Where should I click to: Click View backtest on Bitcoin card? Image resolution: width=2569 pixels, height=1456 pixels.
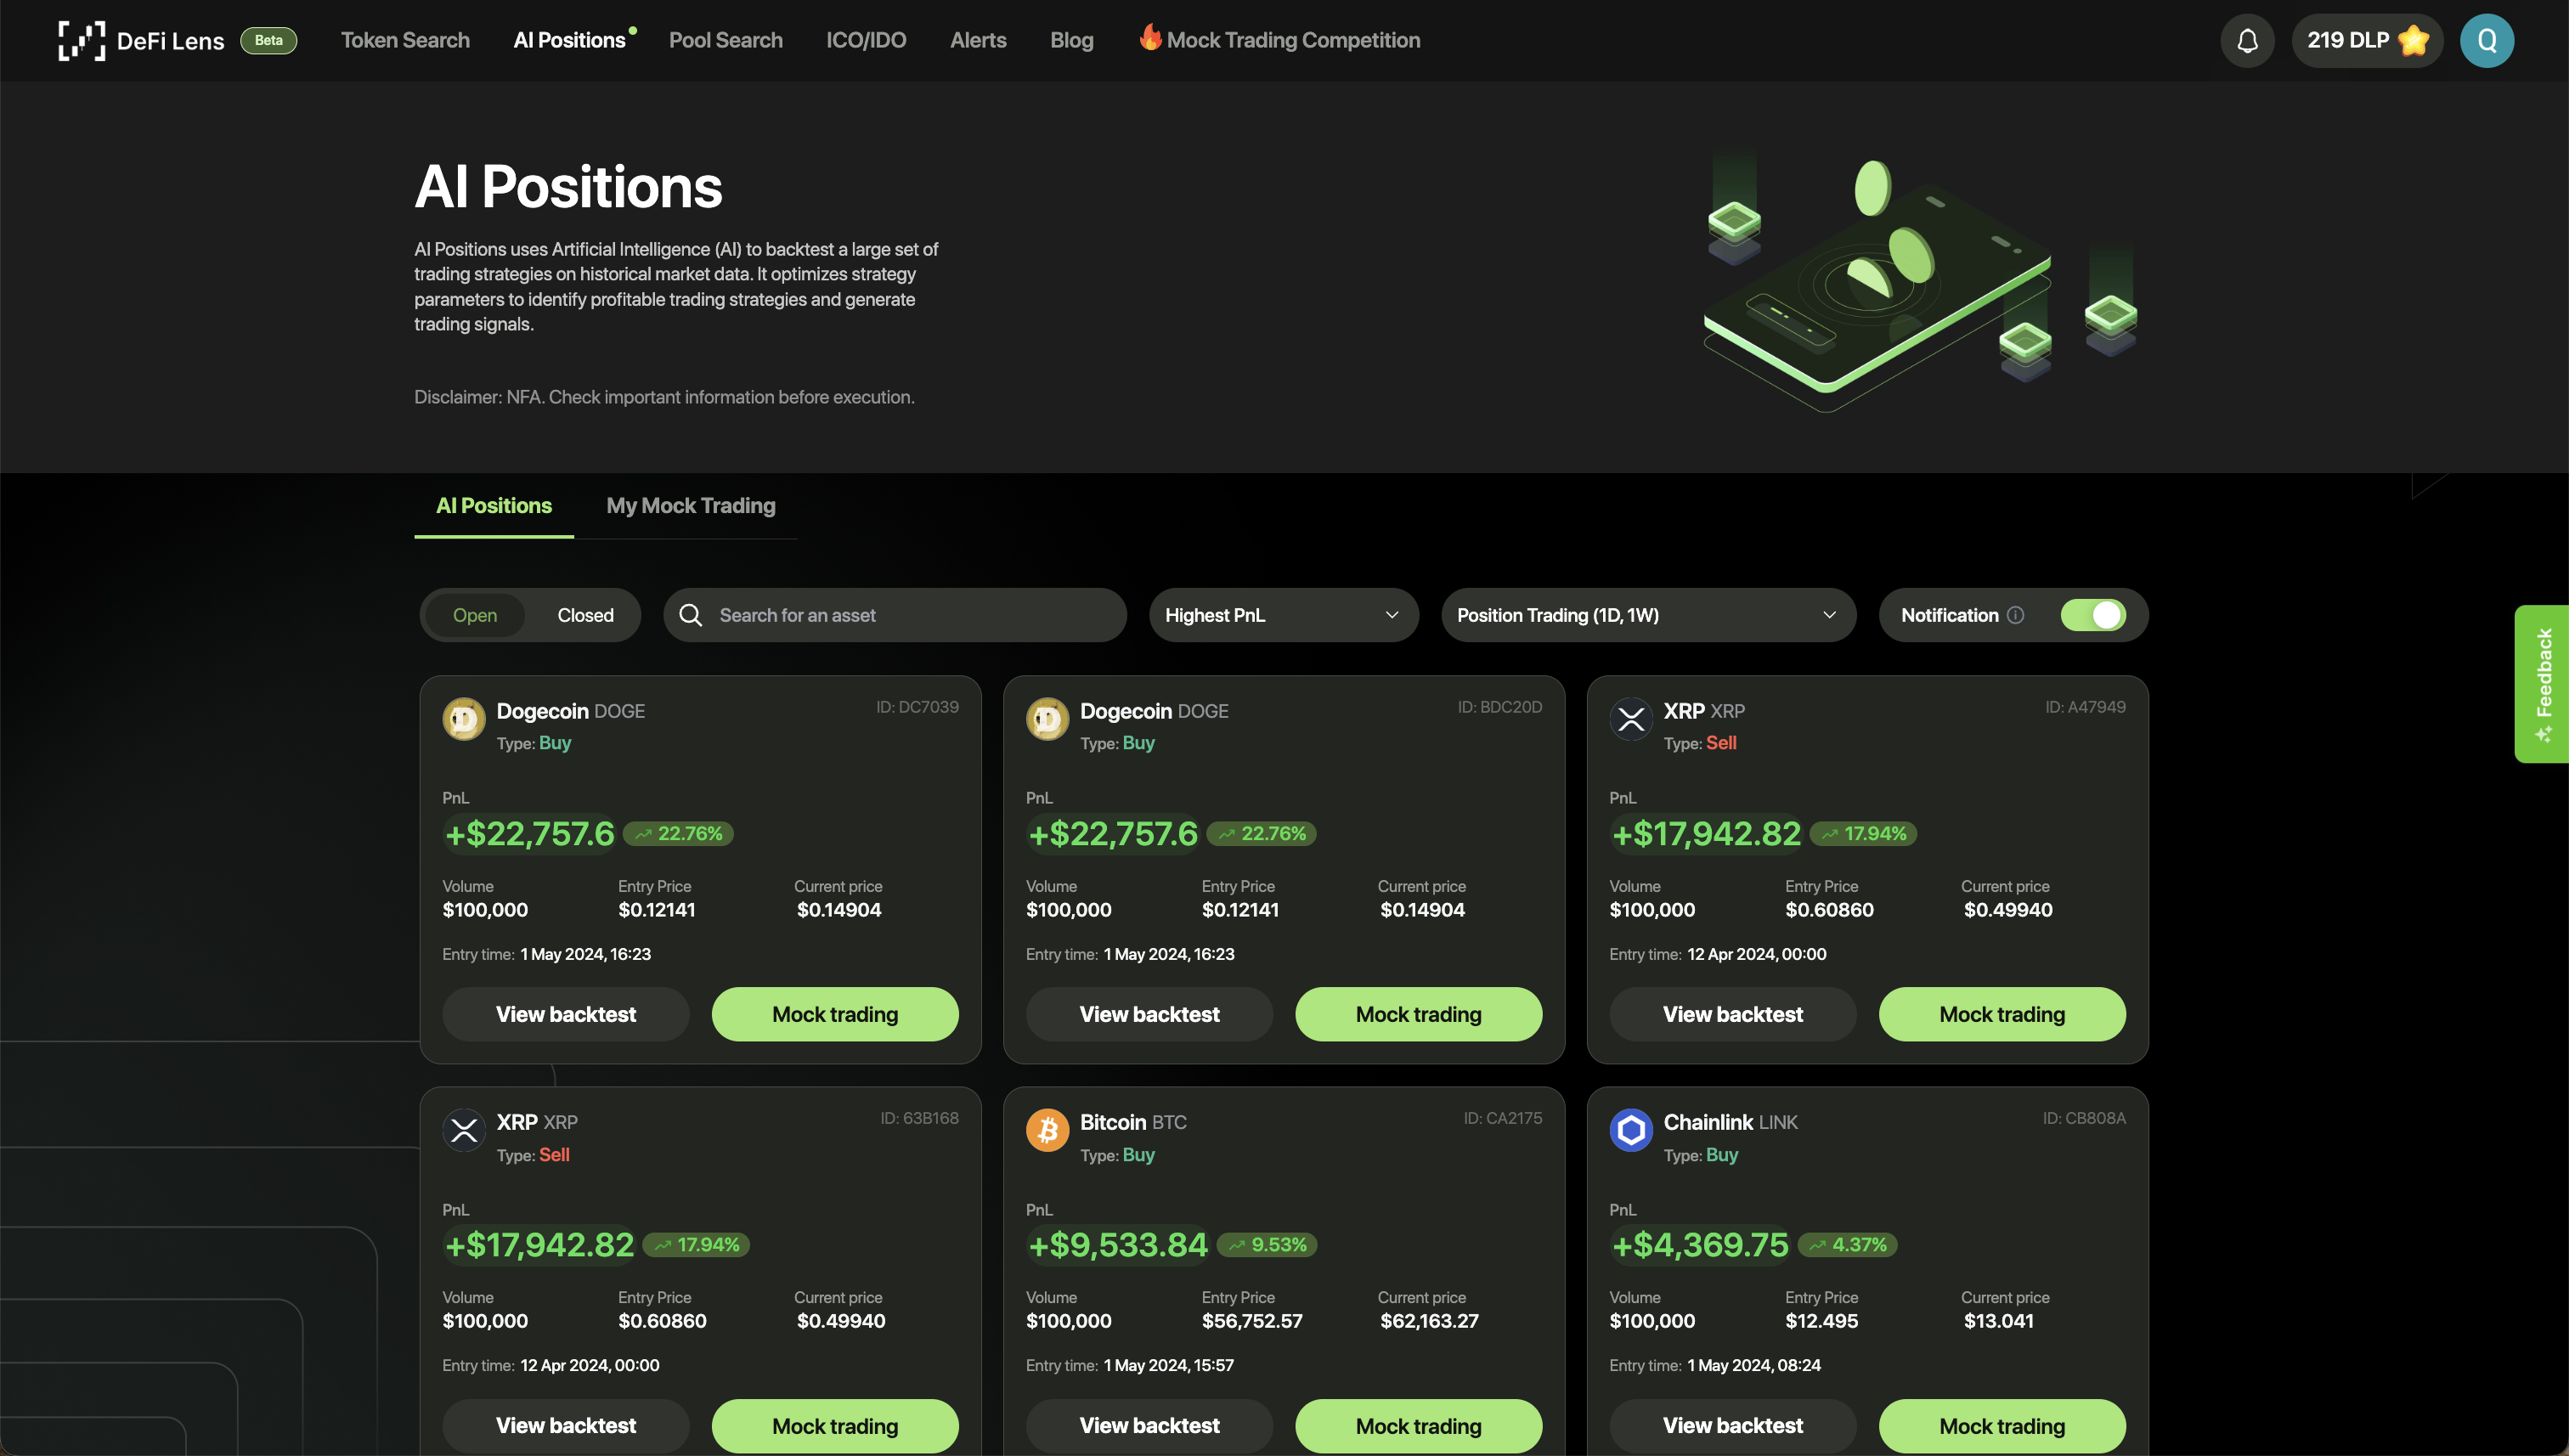[1149, 1425]
